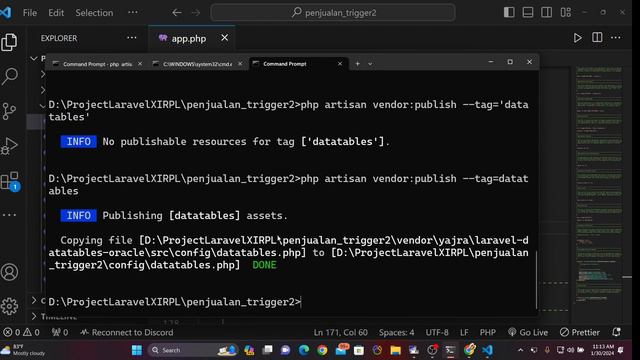This screenshot has width=640, height=360.
Task: Close the C:\WINDOWS\system32\cmd tab
Action: tap(240, 64)
